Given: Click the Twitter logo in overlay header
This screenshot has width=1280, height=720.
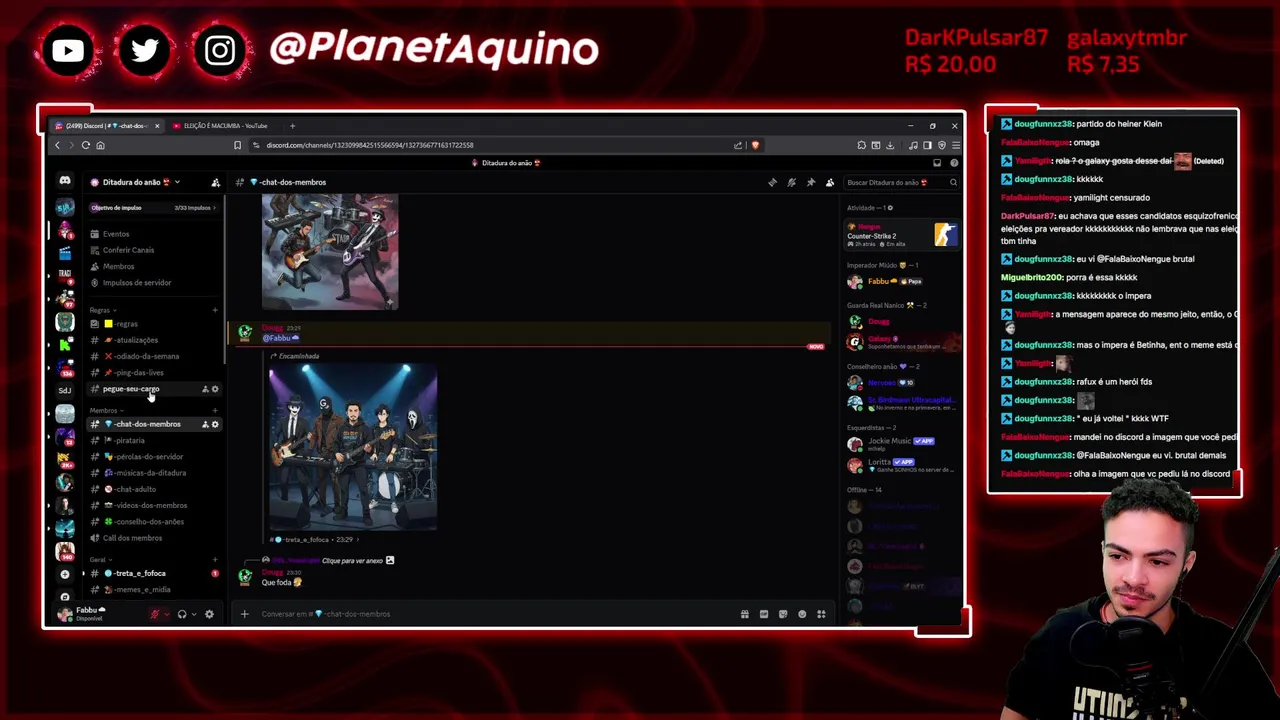Looking at the screenshot, I should click(144, 50).
